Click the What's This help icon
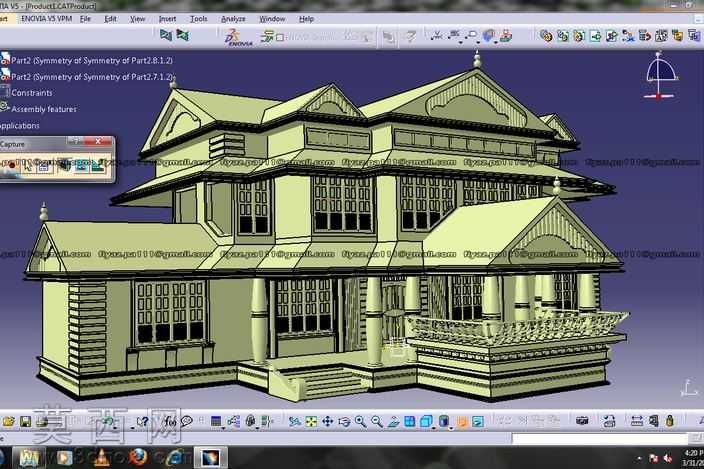The width and height of the screenshot is (704, 469). point(143,421)
